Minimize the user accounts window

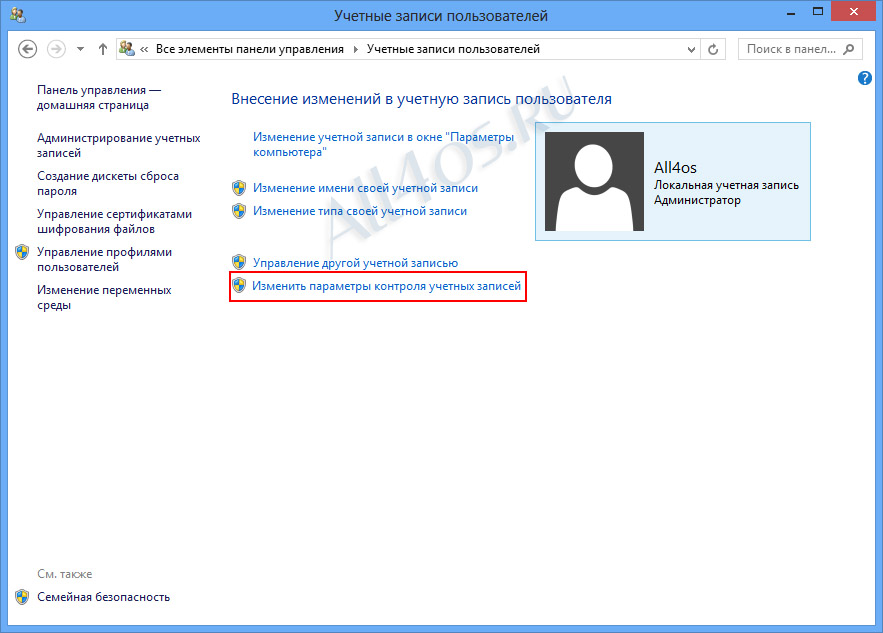791,12
